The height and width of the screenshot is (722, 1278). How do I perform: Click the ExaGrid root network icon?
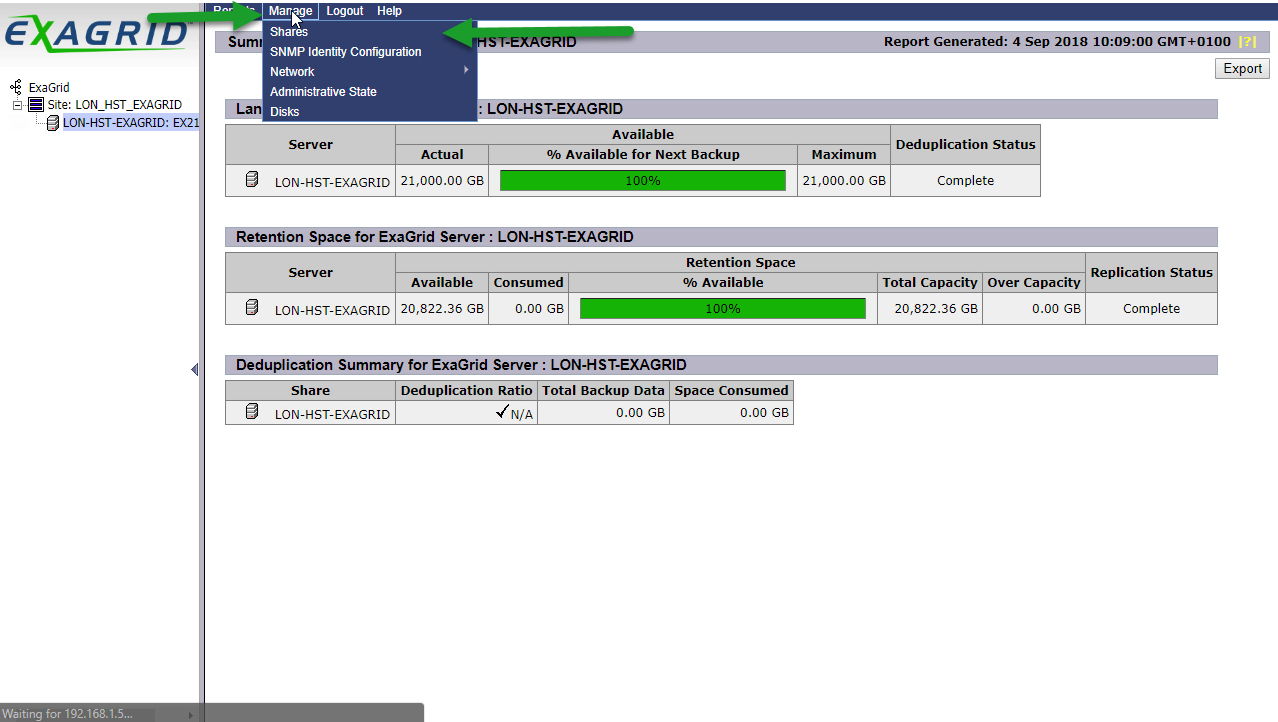tap(16, 88)
